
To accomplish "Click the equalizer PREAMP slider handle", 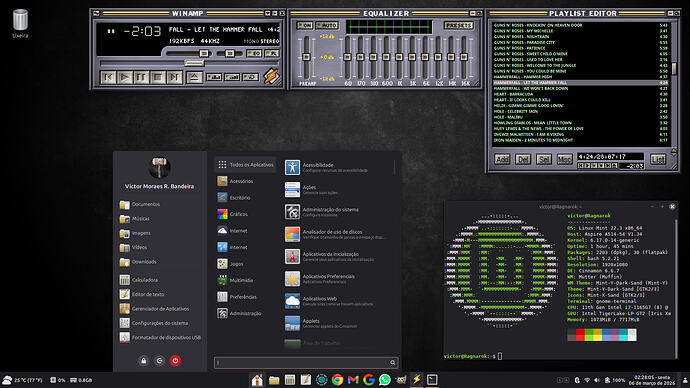I will [x=306, y=57].
